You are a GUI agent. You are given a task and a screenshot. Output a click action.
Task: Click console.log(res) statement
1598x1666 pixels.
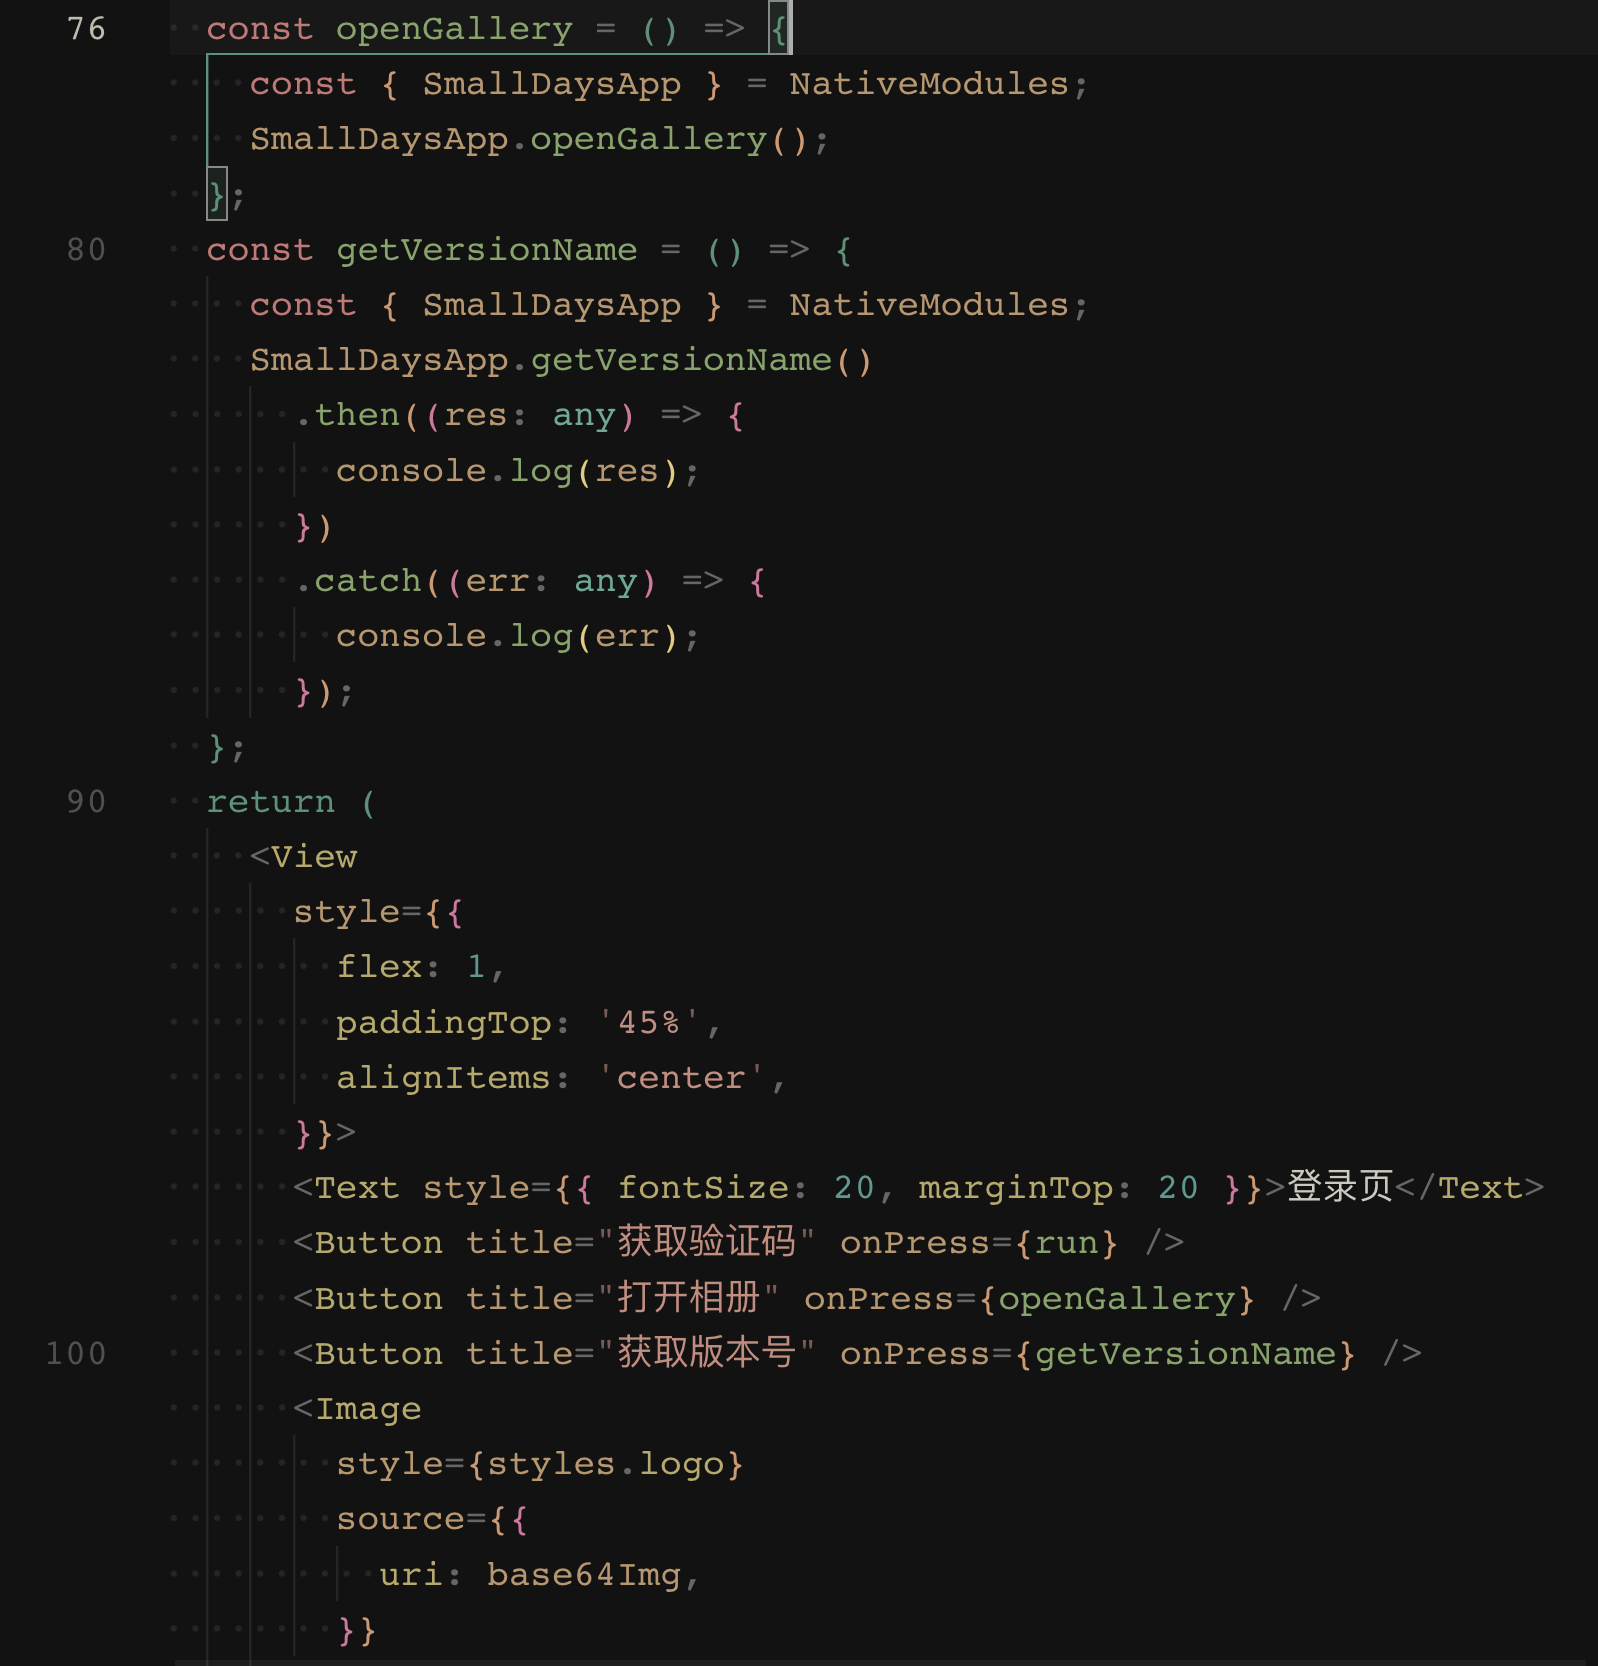[x=517, y=471]
